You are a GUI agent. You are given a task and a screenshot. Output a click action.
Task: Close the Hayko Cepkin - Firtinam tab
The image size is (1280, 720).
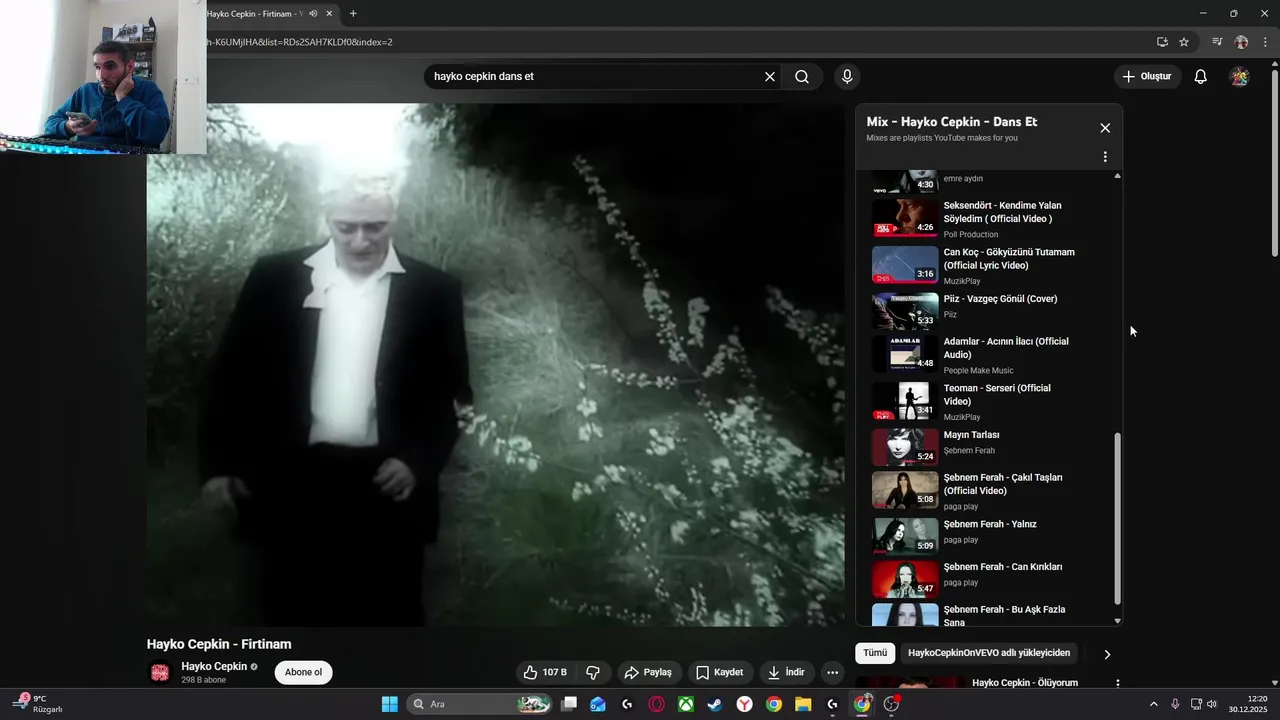click(329, 14)
